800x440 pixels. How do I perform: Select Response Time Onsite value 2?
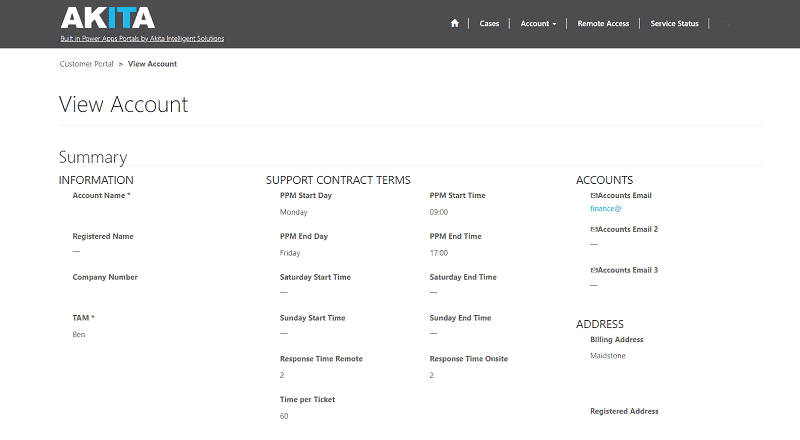tap(432, 375)
